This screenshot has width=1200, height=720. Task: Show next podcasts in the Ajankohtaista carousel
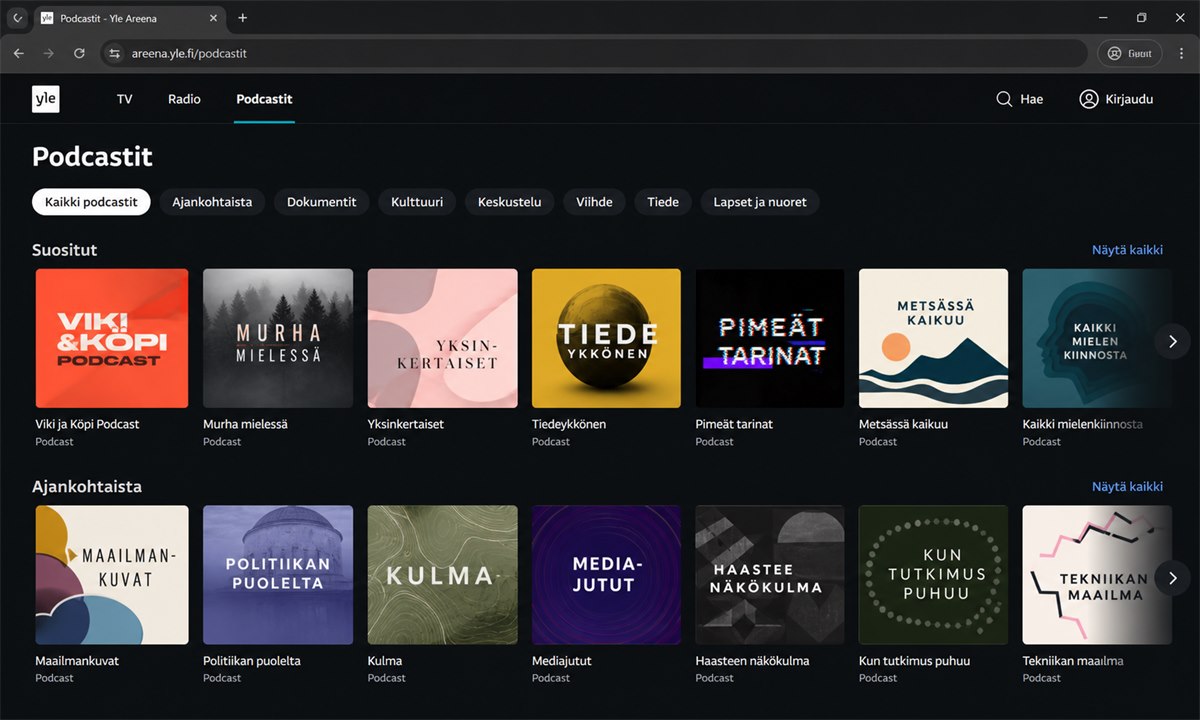pyautogui.click(x=1173, y=578)
